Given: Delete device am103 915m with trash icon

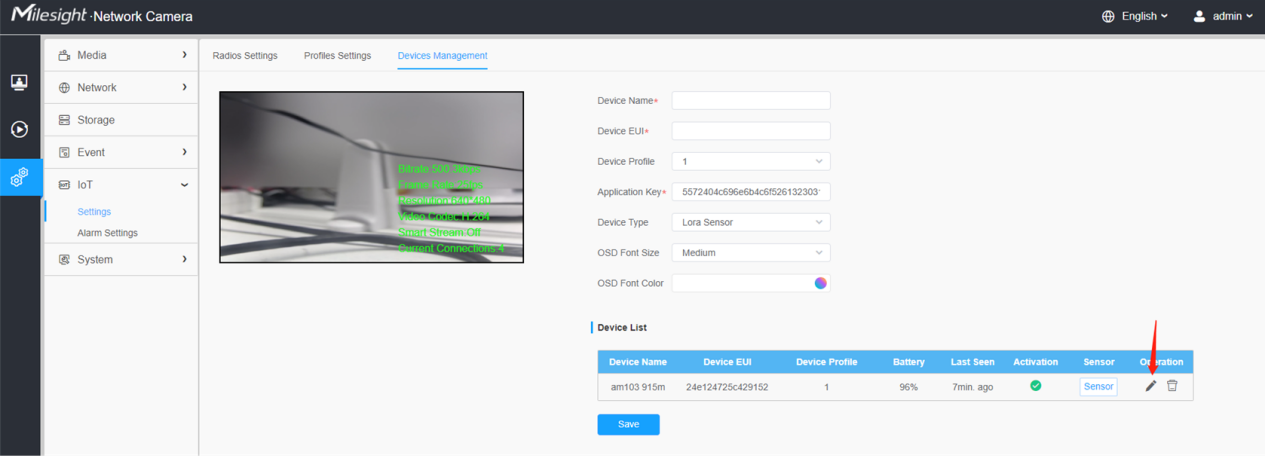Looking at the screenshot, I should (x=1172, y=386).
